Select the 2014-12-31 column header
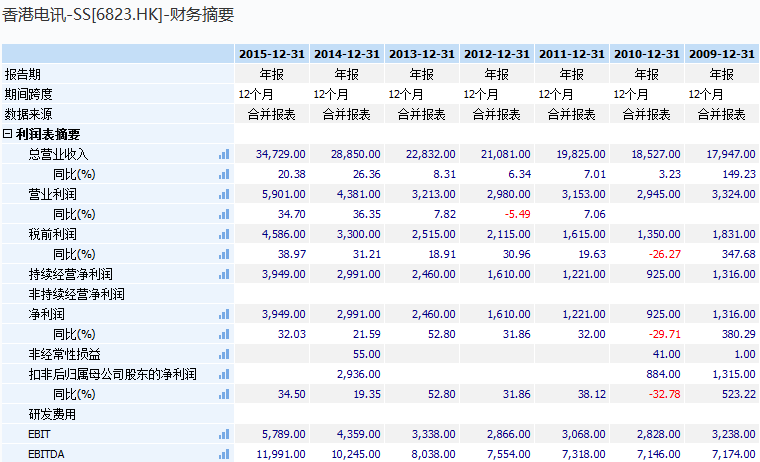The height and width of the screenshot is (462, 760). [x=347, y=54]
